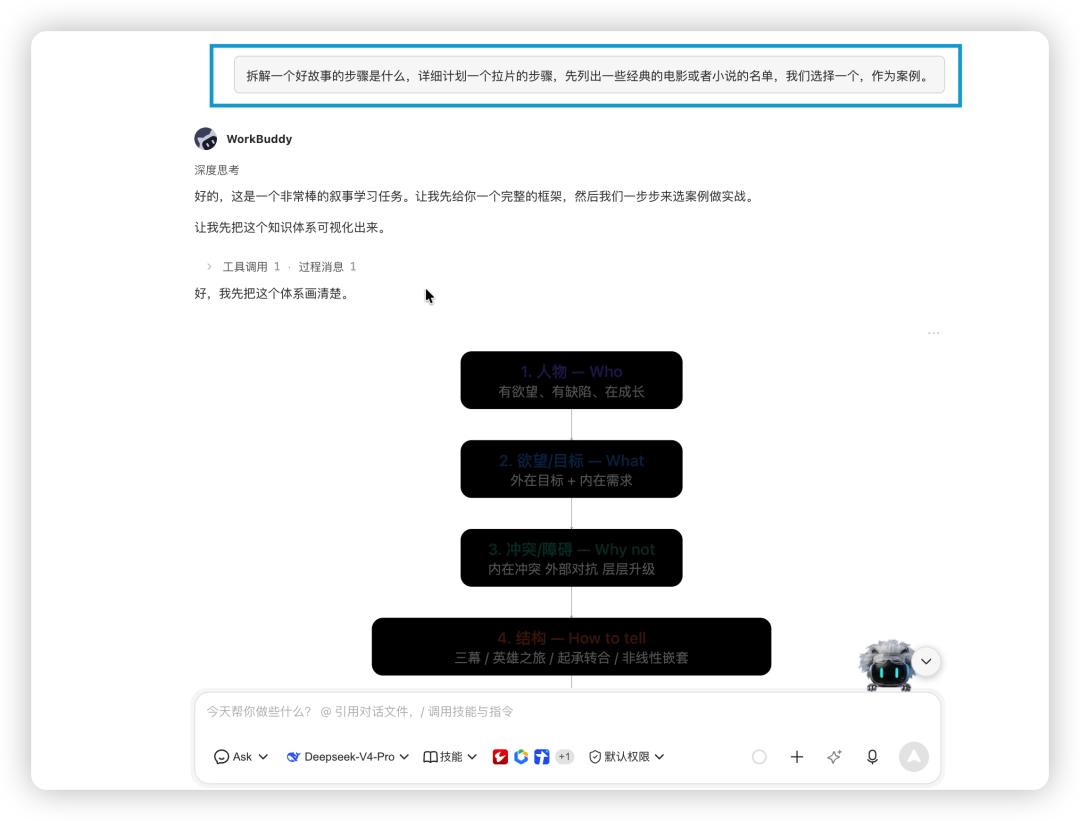Click the user message bubble at top
The height and width of the screenshot is (821, 1080).
(x=589, y=75)
